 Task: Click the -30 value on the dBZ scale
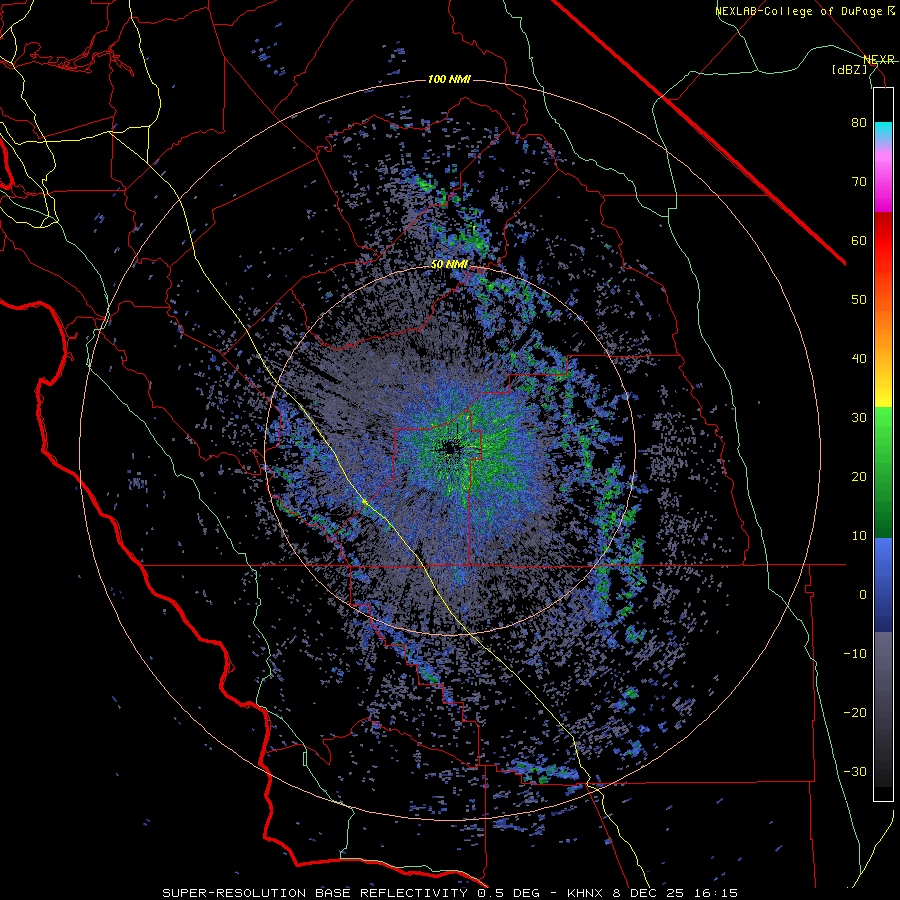pos(855,771)
